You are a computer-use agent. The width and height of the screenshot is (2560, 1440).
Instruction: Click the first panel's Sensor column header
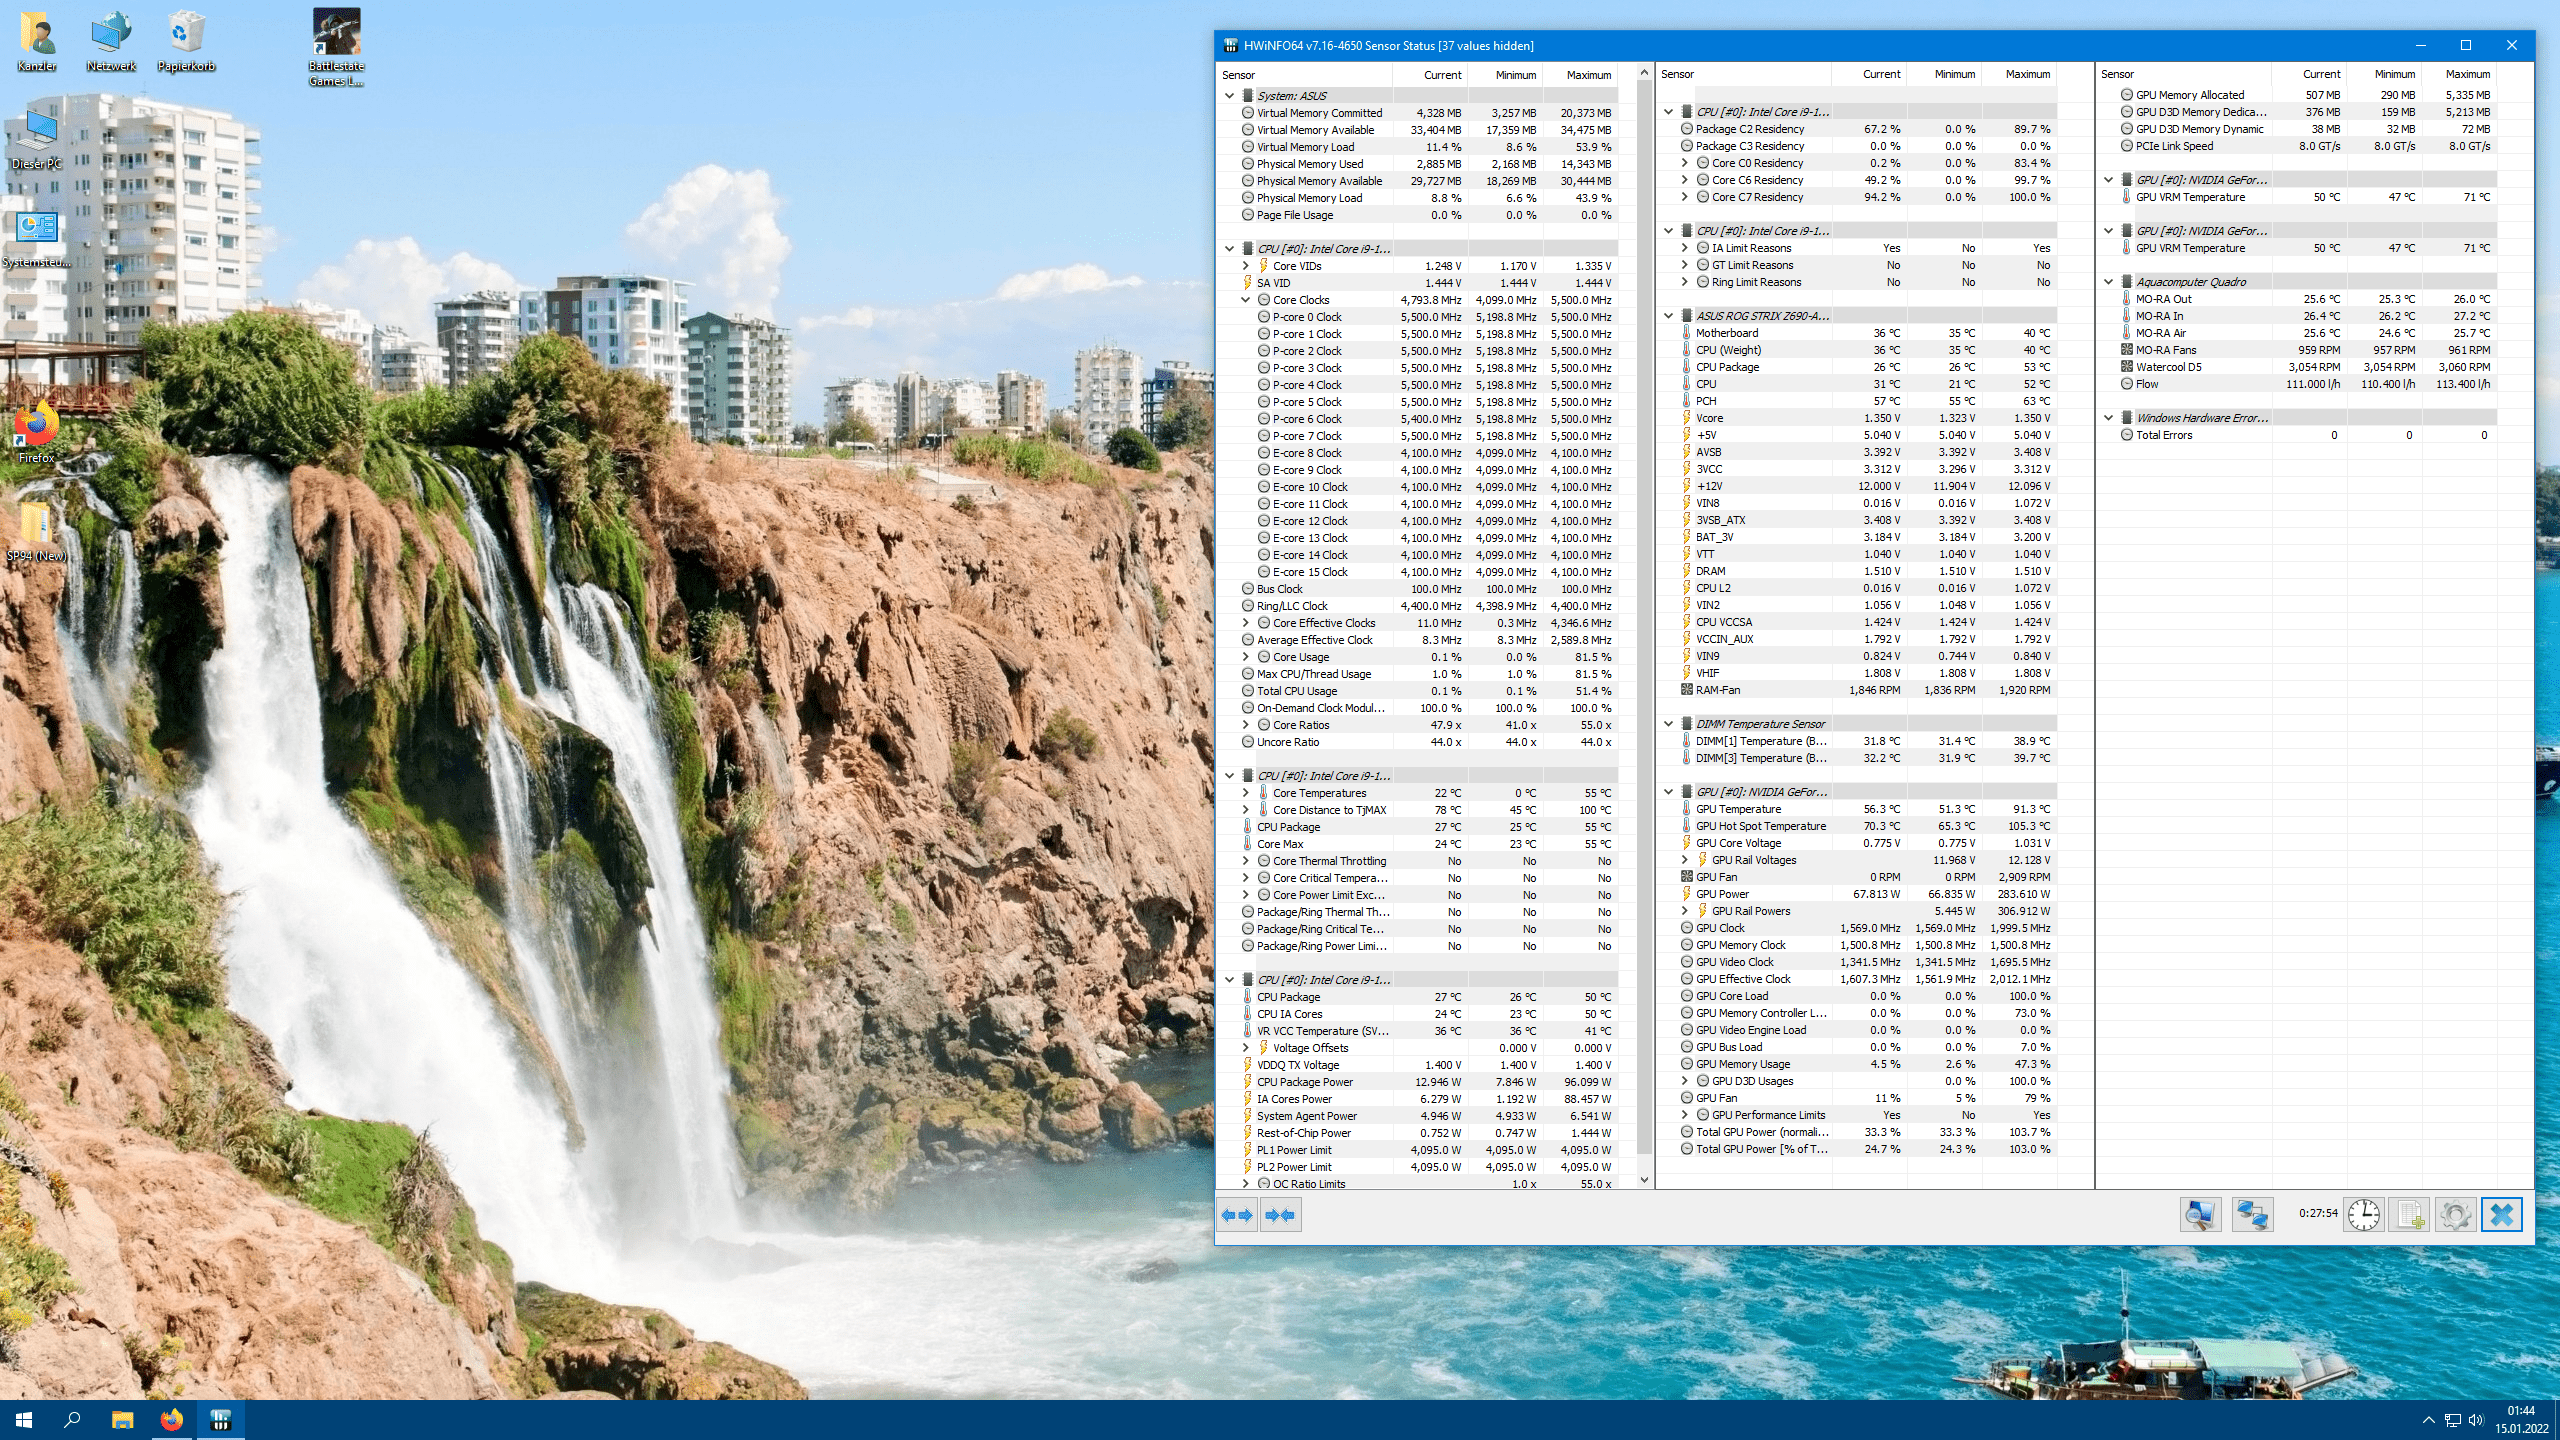1304,75
